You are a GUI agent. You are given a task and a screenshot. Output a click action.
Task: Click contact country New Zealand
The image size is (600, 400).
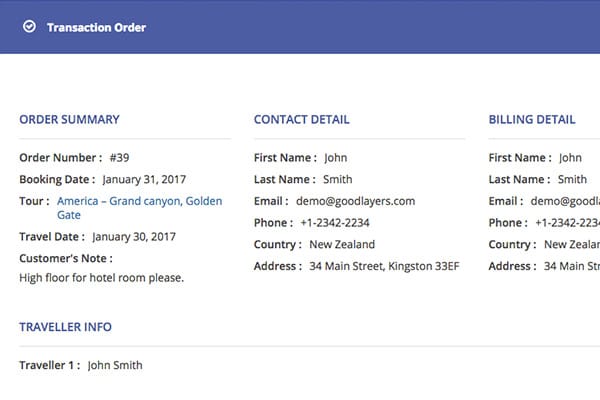click(x=342, y=245)
